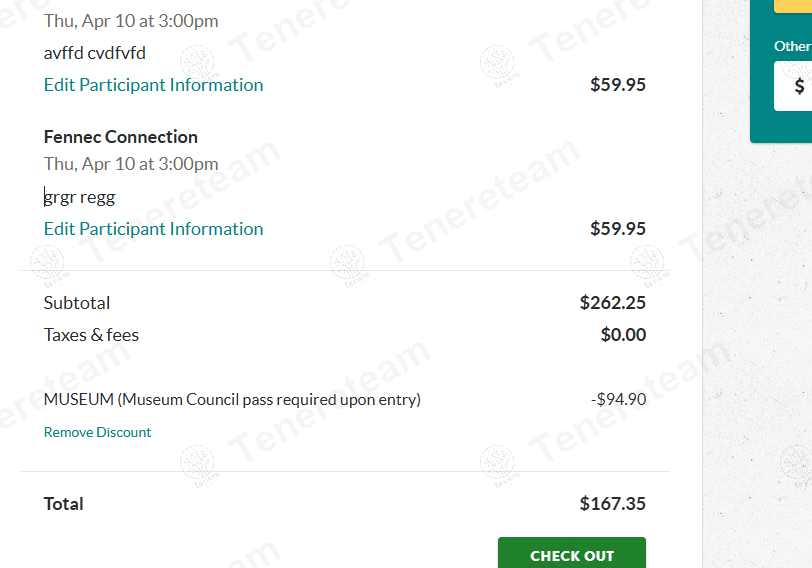Click the participant name avffd cvdfvfd

point(94,53)
